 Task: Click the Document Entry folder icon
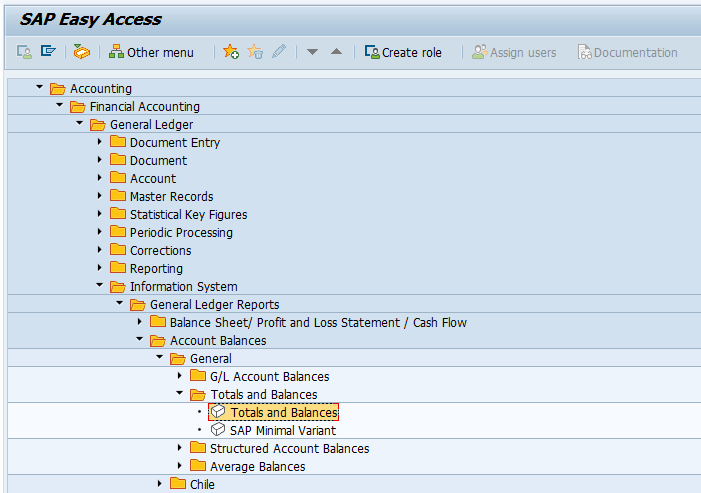coord(118,142)
